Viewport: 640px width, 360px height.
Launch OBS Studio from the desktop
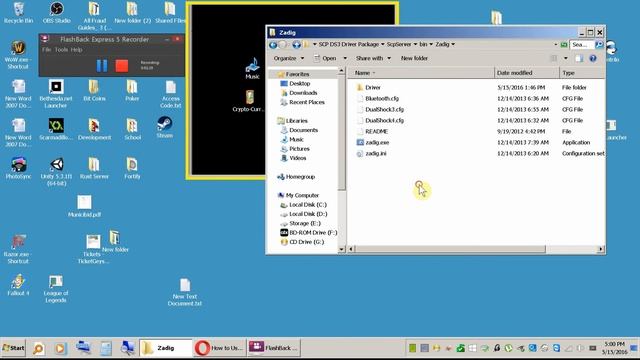pyautogui.click(x=56, y=12)
